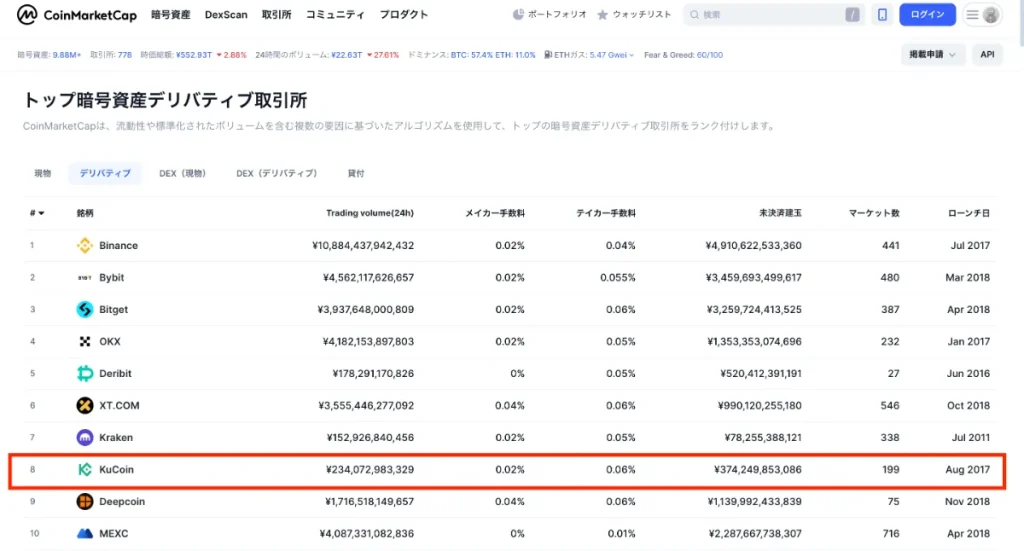Click the search magnifier icon
The height and width of the screenshot is (551, 1024).
tap(694, 14)
